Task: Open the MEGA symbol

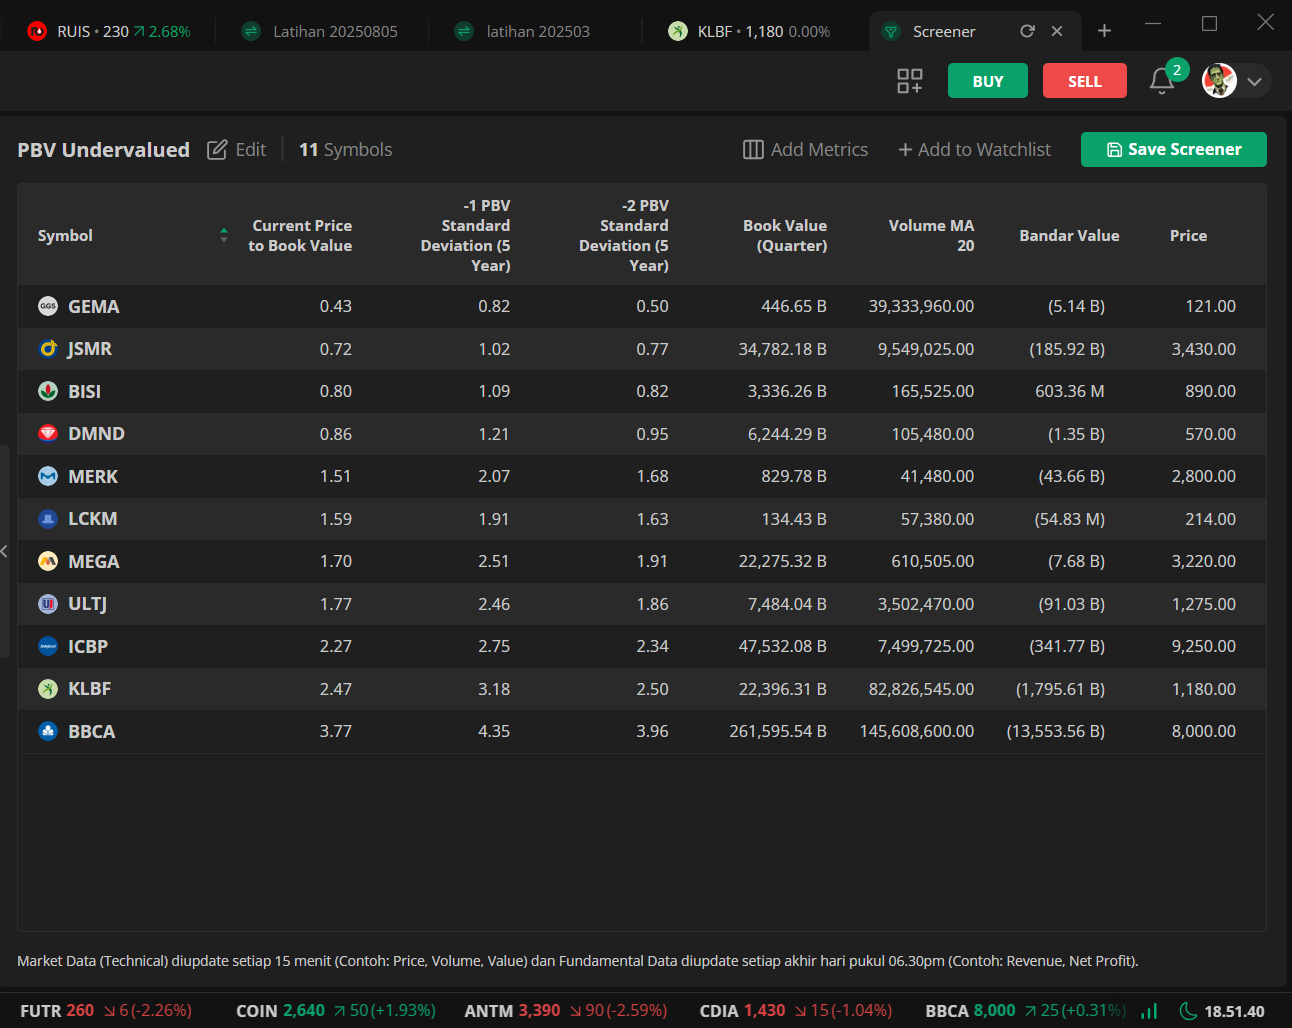Action: 94,561
